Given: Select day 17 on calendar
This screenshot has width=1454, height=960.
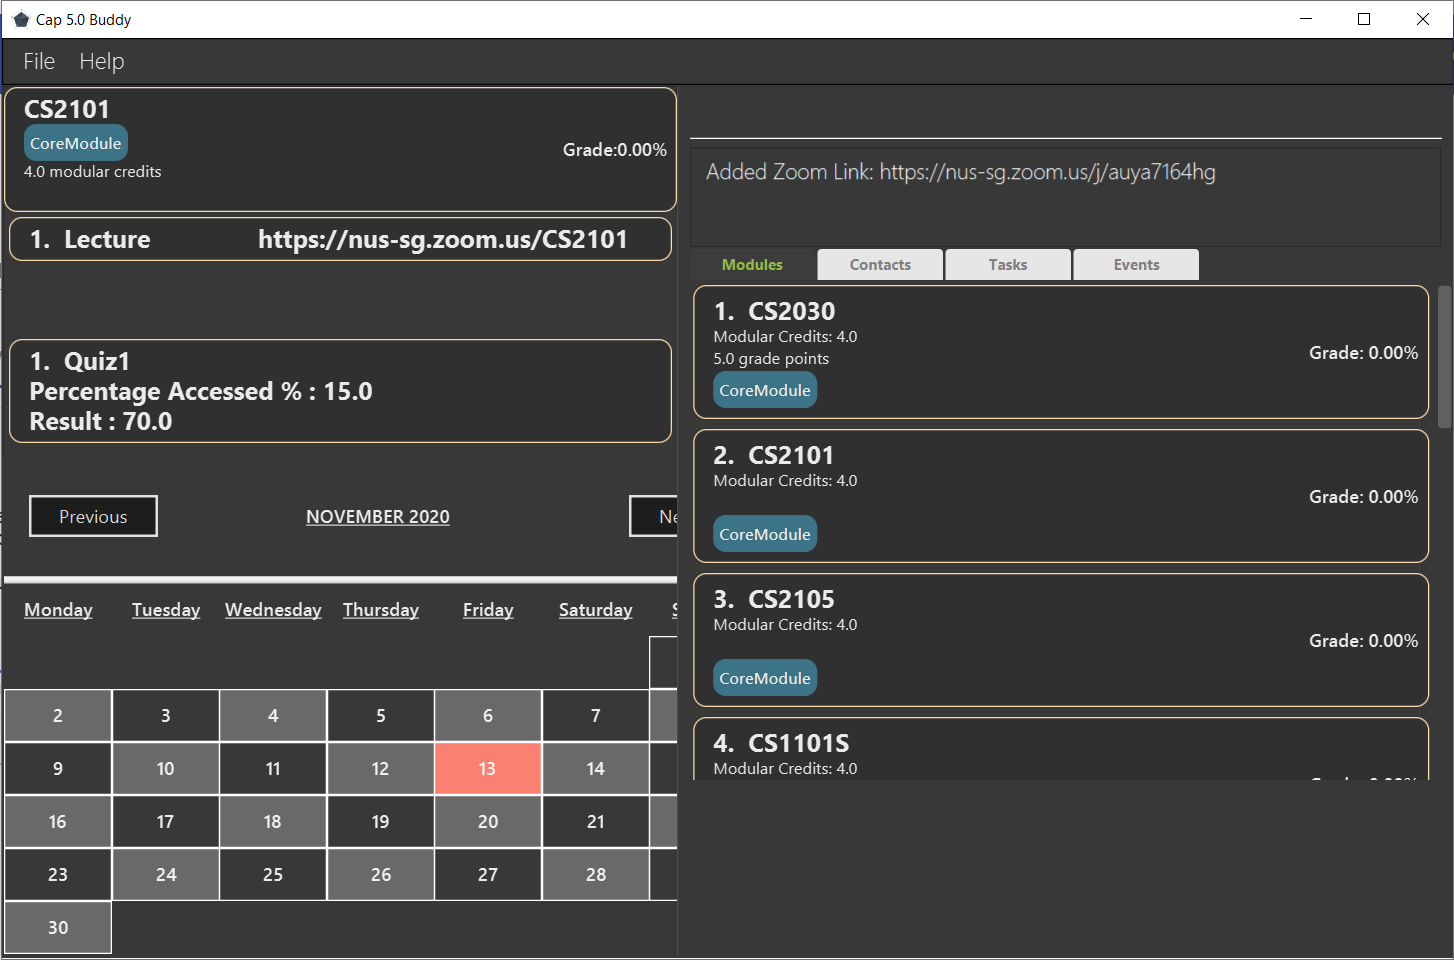Looking at the screenshot, I should pyautogui.click(x=166, y=821).
